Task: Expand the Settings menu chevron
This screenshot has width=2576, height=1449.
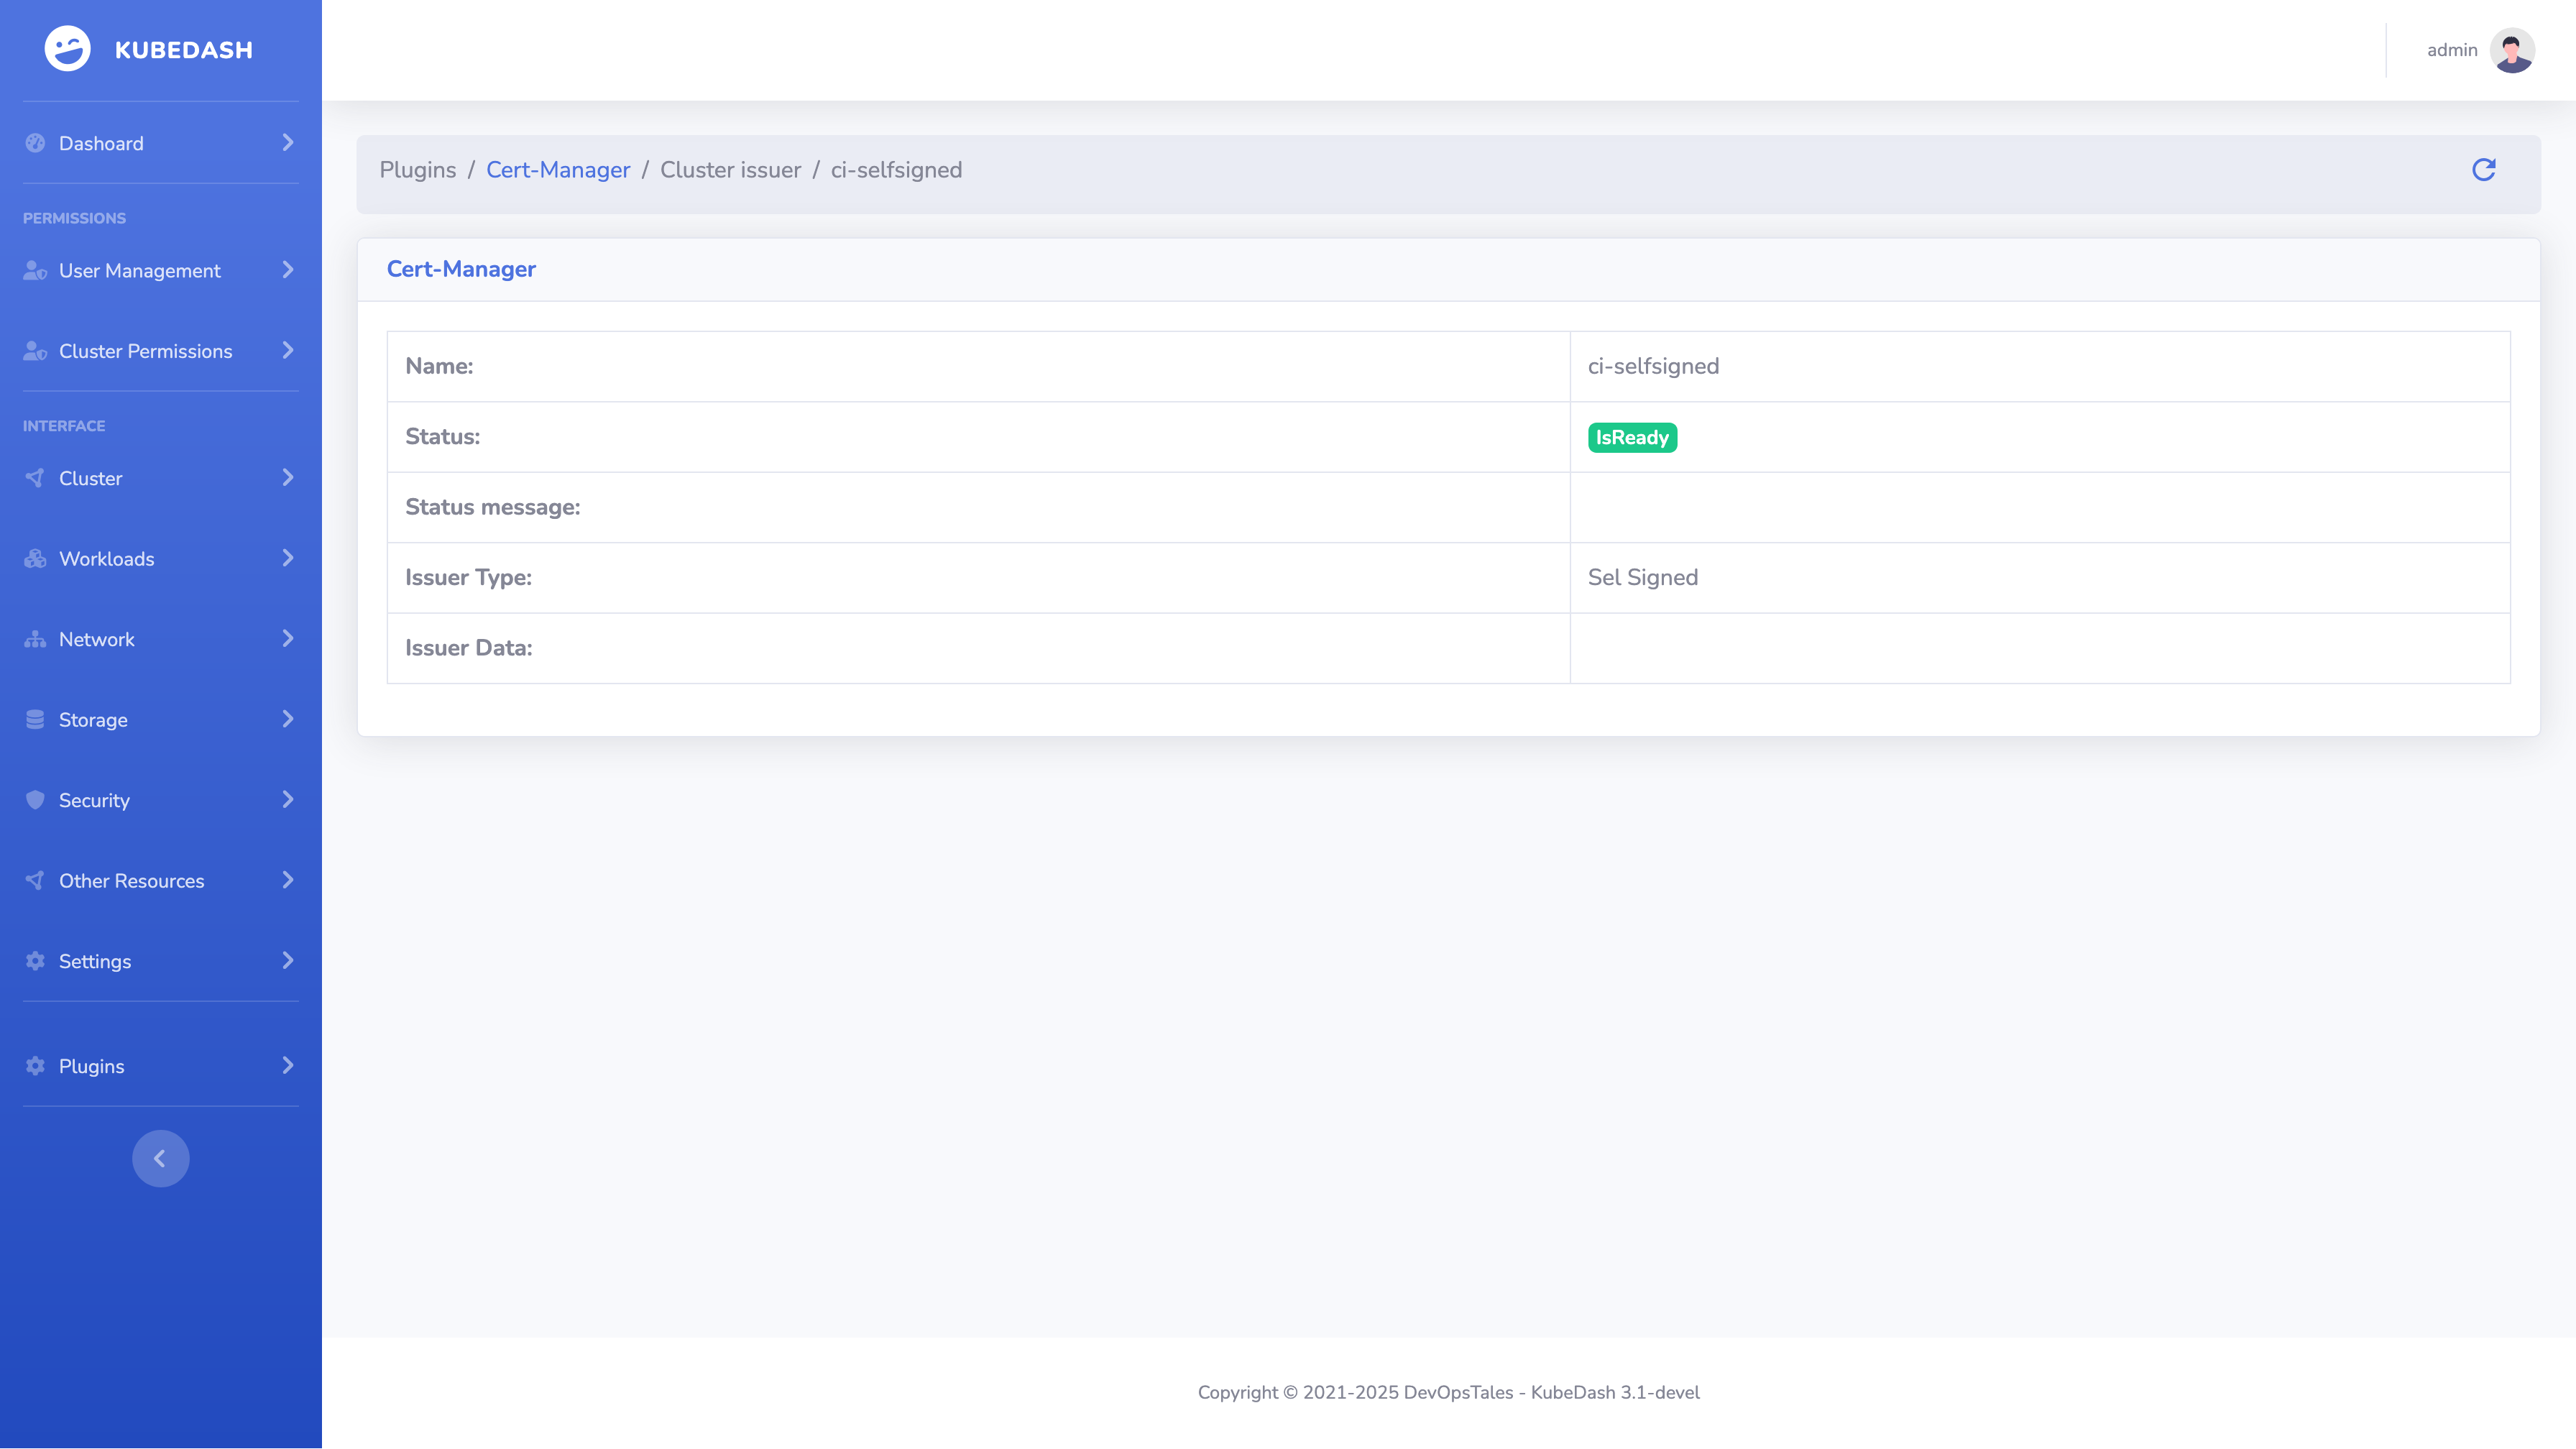Action: point(288,961)
